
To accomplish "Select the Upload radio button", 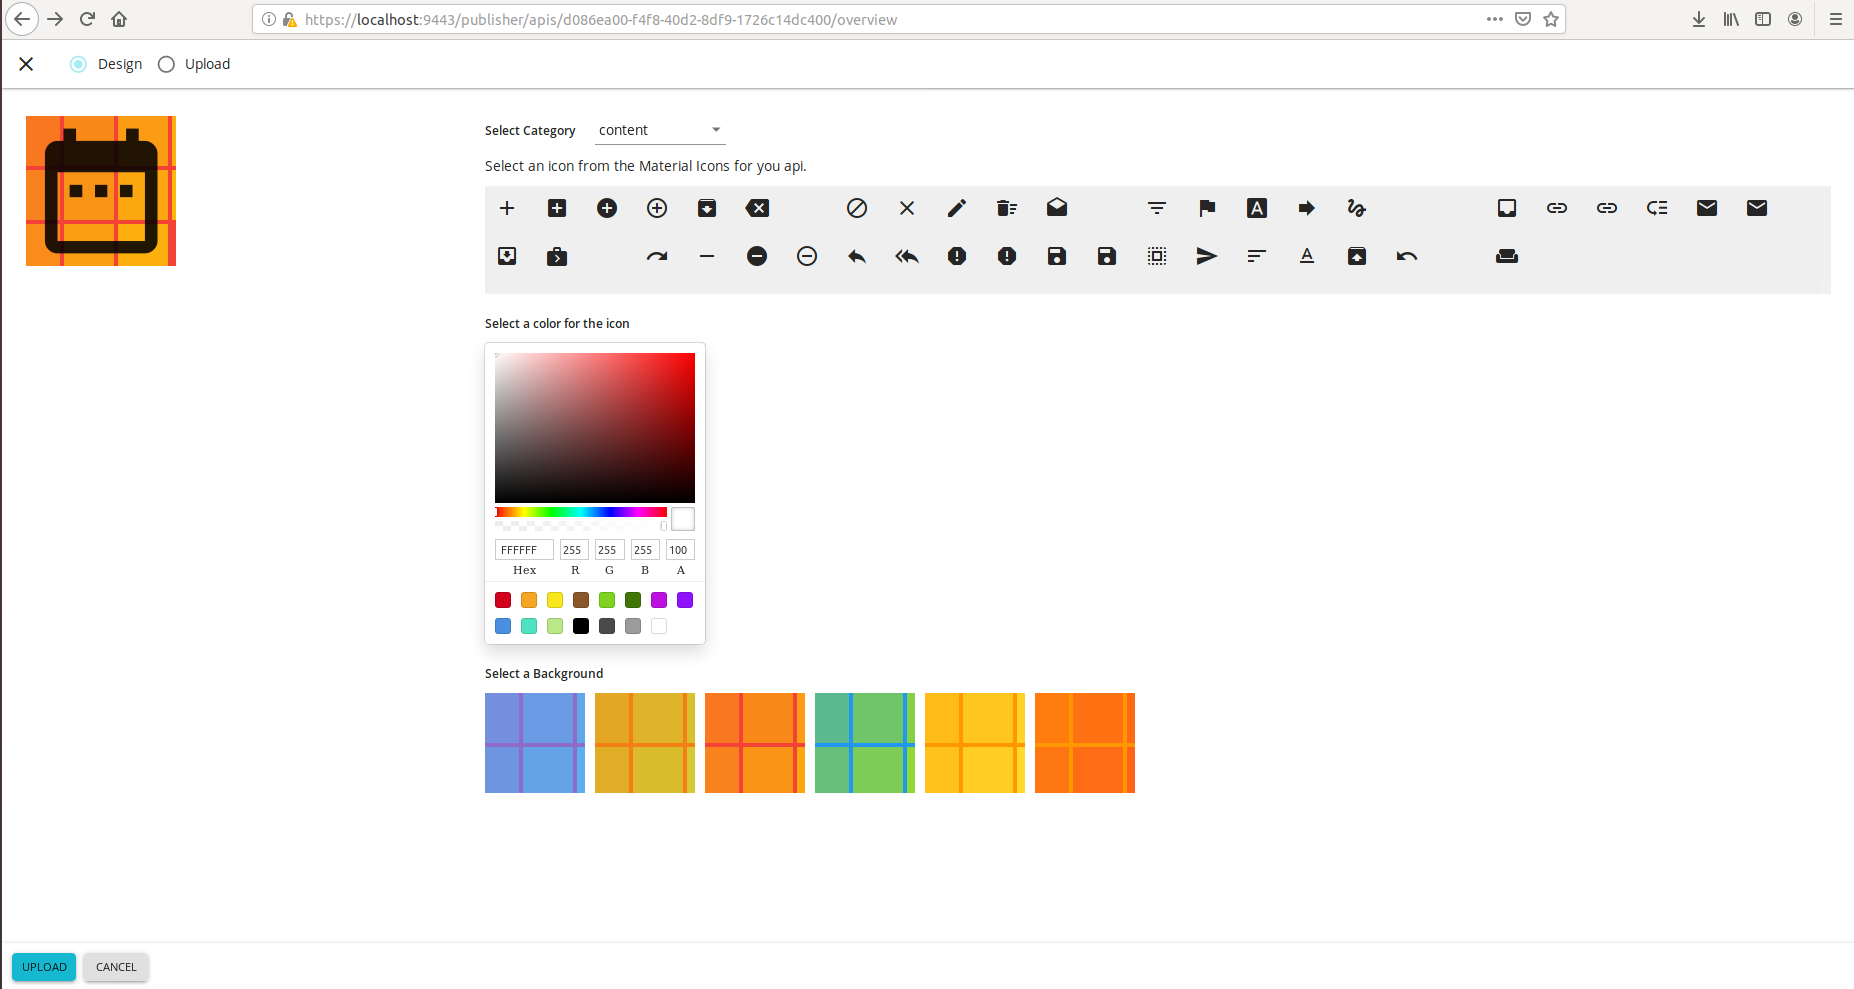I will [x=166, y=64].
